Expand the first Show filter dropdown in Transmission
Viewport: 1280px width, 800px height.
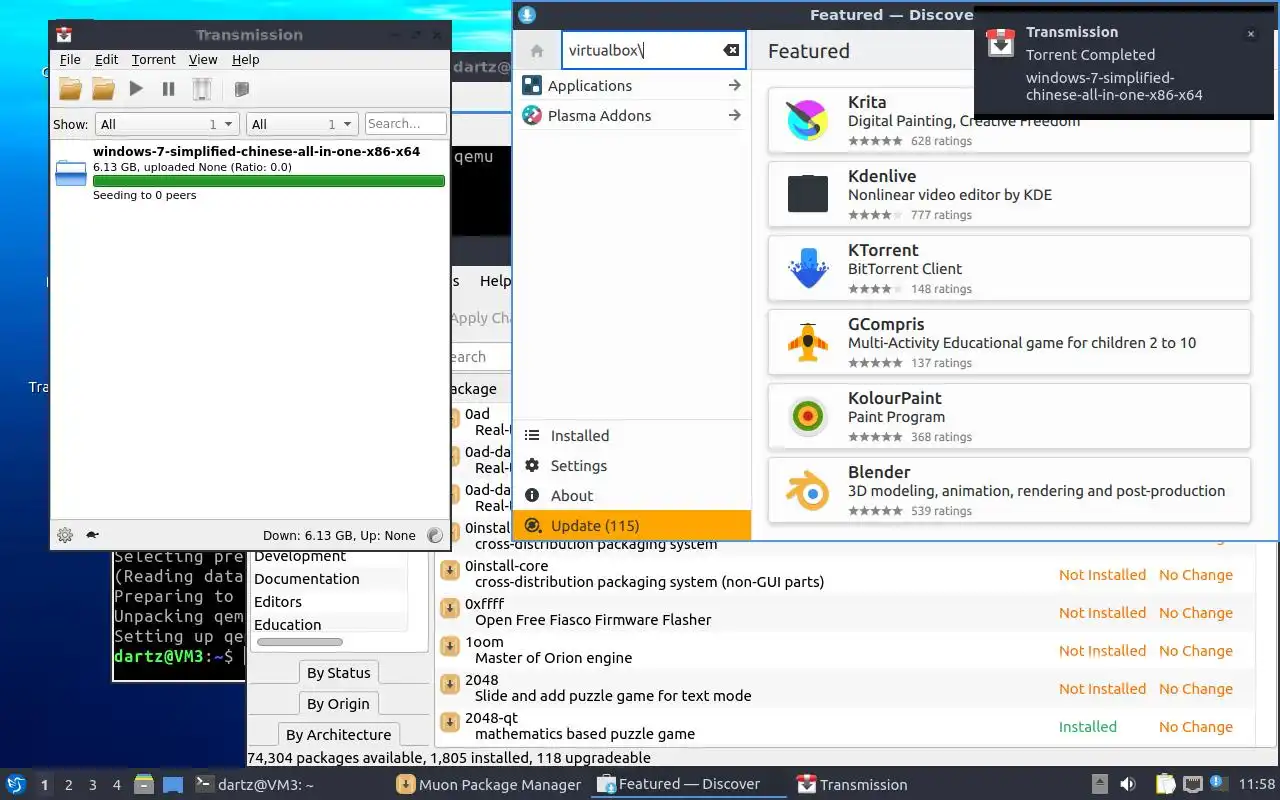tap(166, 124)
